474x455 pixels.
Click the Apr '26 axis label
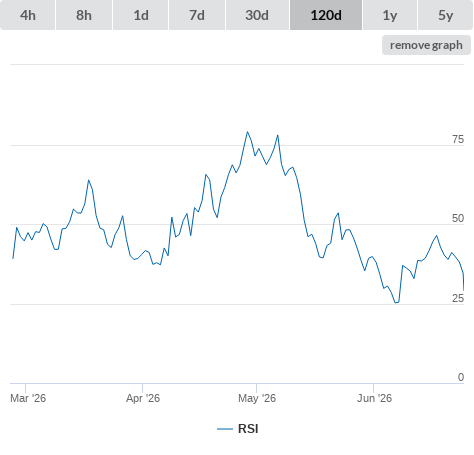pyautogui.click(x=143, y=398)
